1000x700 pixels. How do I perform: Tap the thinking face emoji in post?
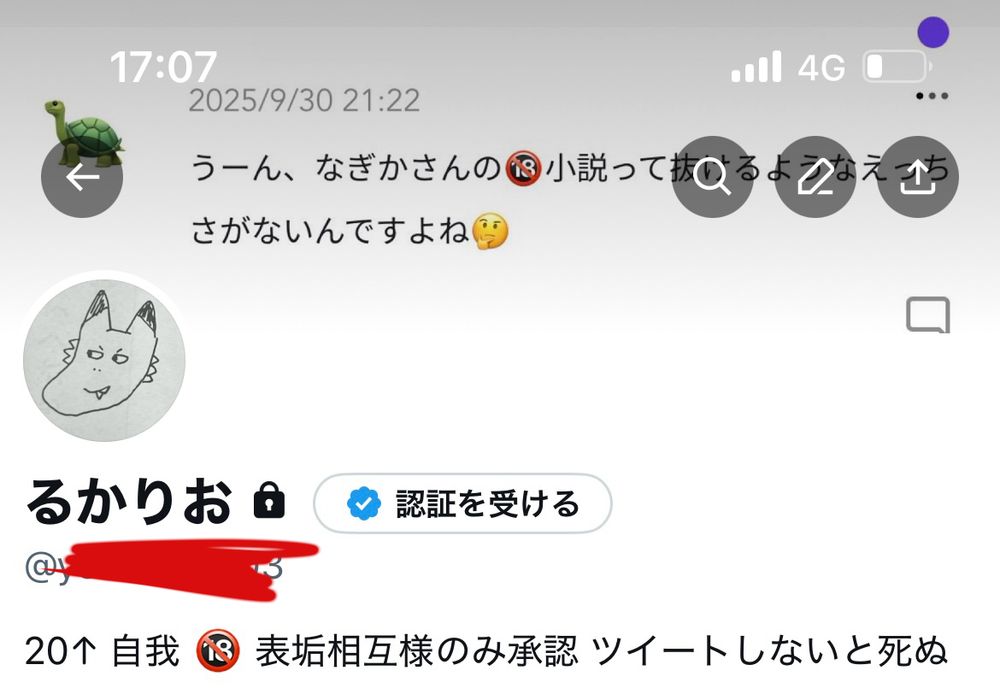490,231
